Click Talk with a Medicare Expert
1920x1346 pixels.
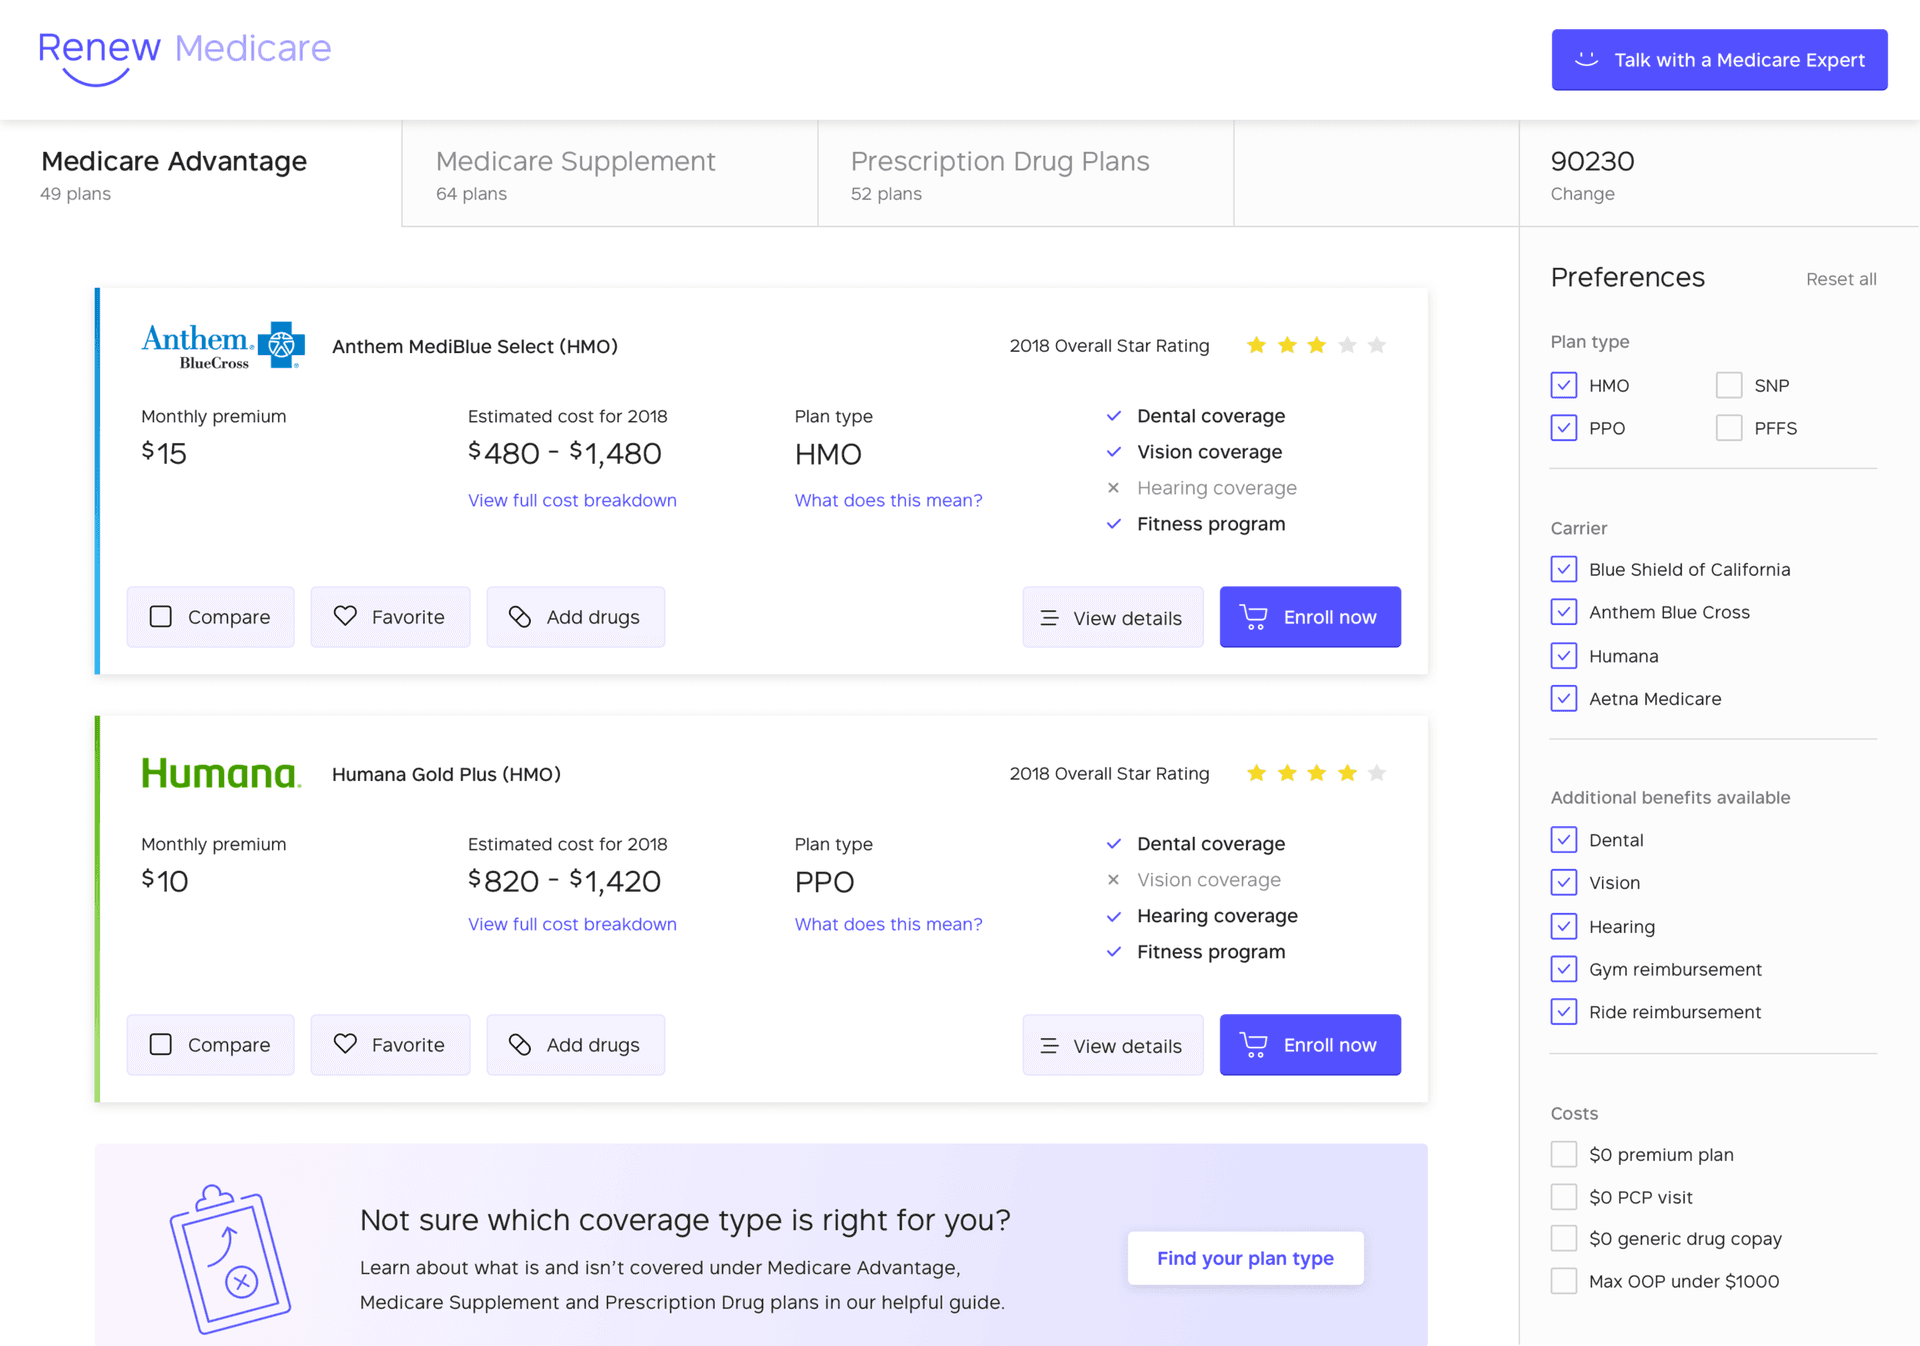click(x=1719, y=60)
